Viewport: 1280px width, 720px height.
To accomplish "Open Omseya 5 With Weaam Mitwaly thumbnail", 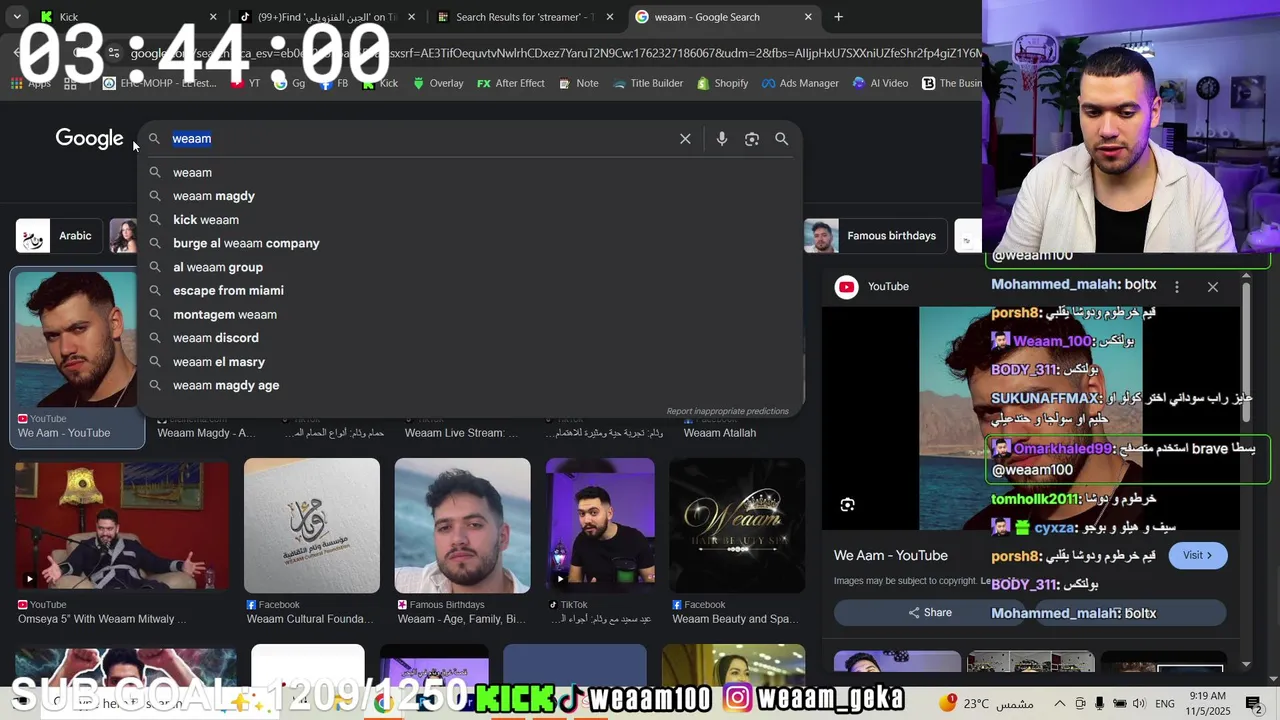I will 122,525.
